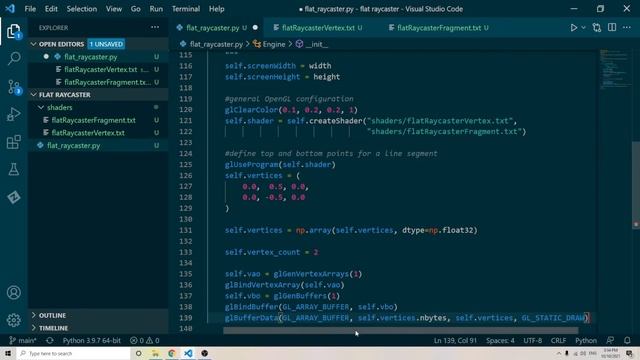640x360 pixels.
Task: Open VS Code taskbar icon
Action: (188, 353)
